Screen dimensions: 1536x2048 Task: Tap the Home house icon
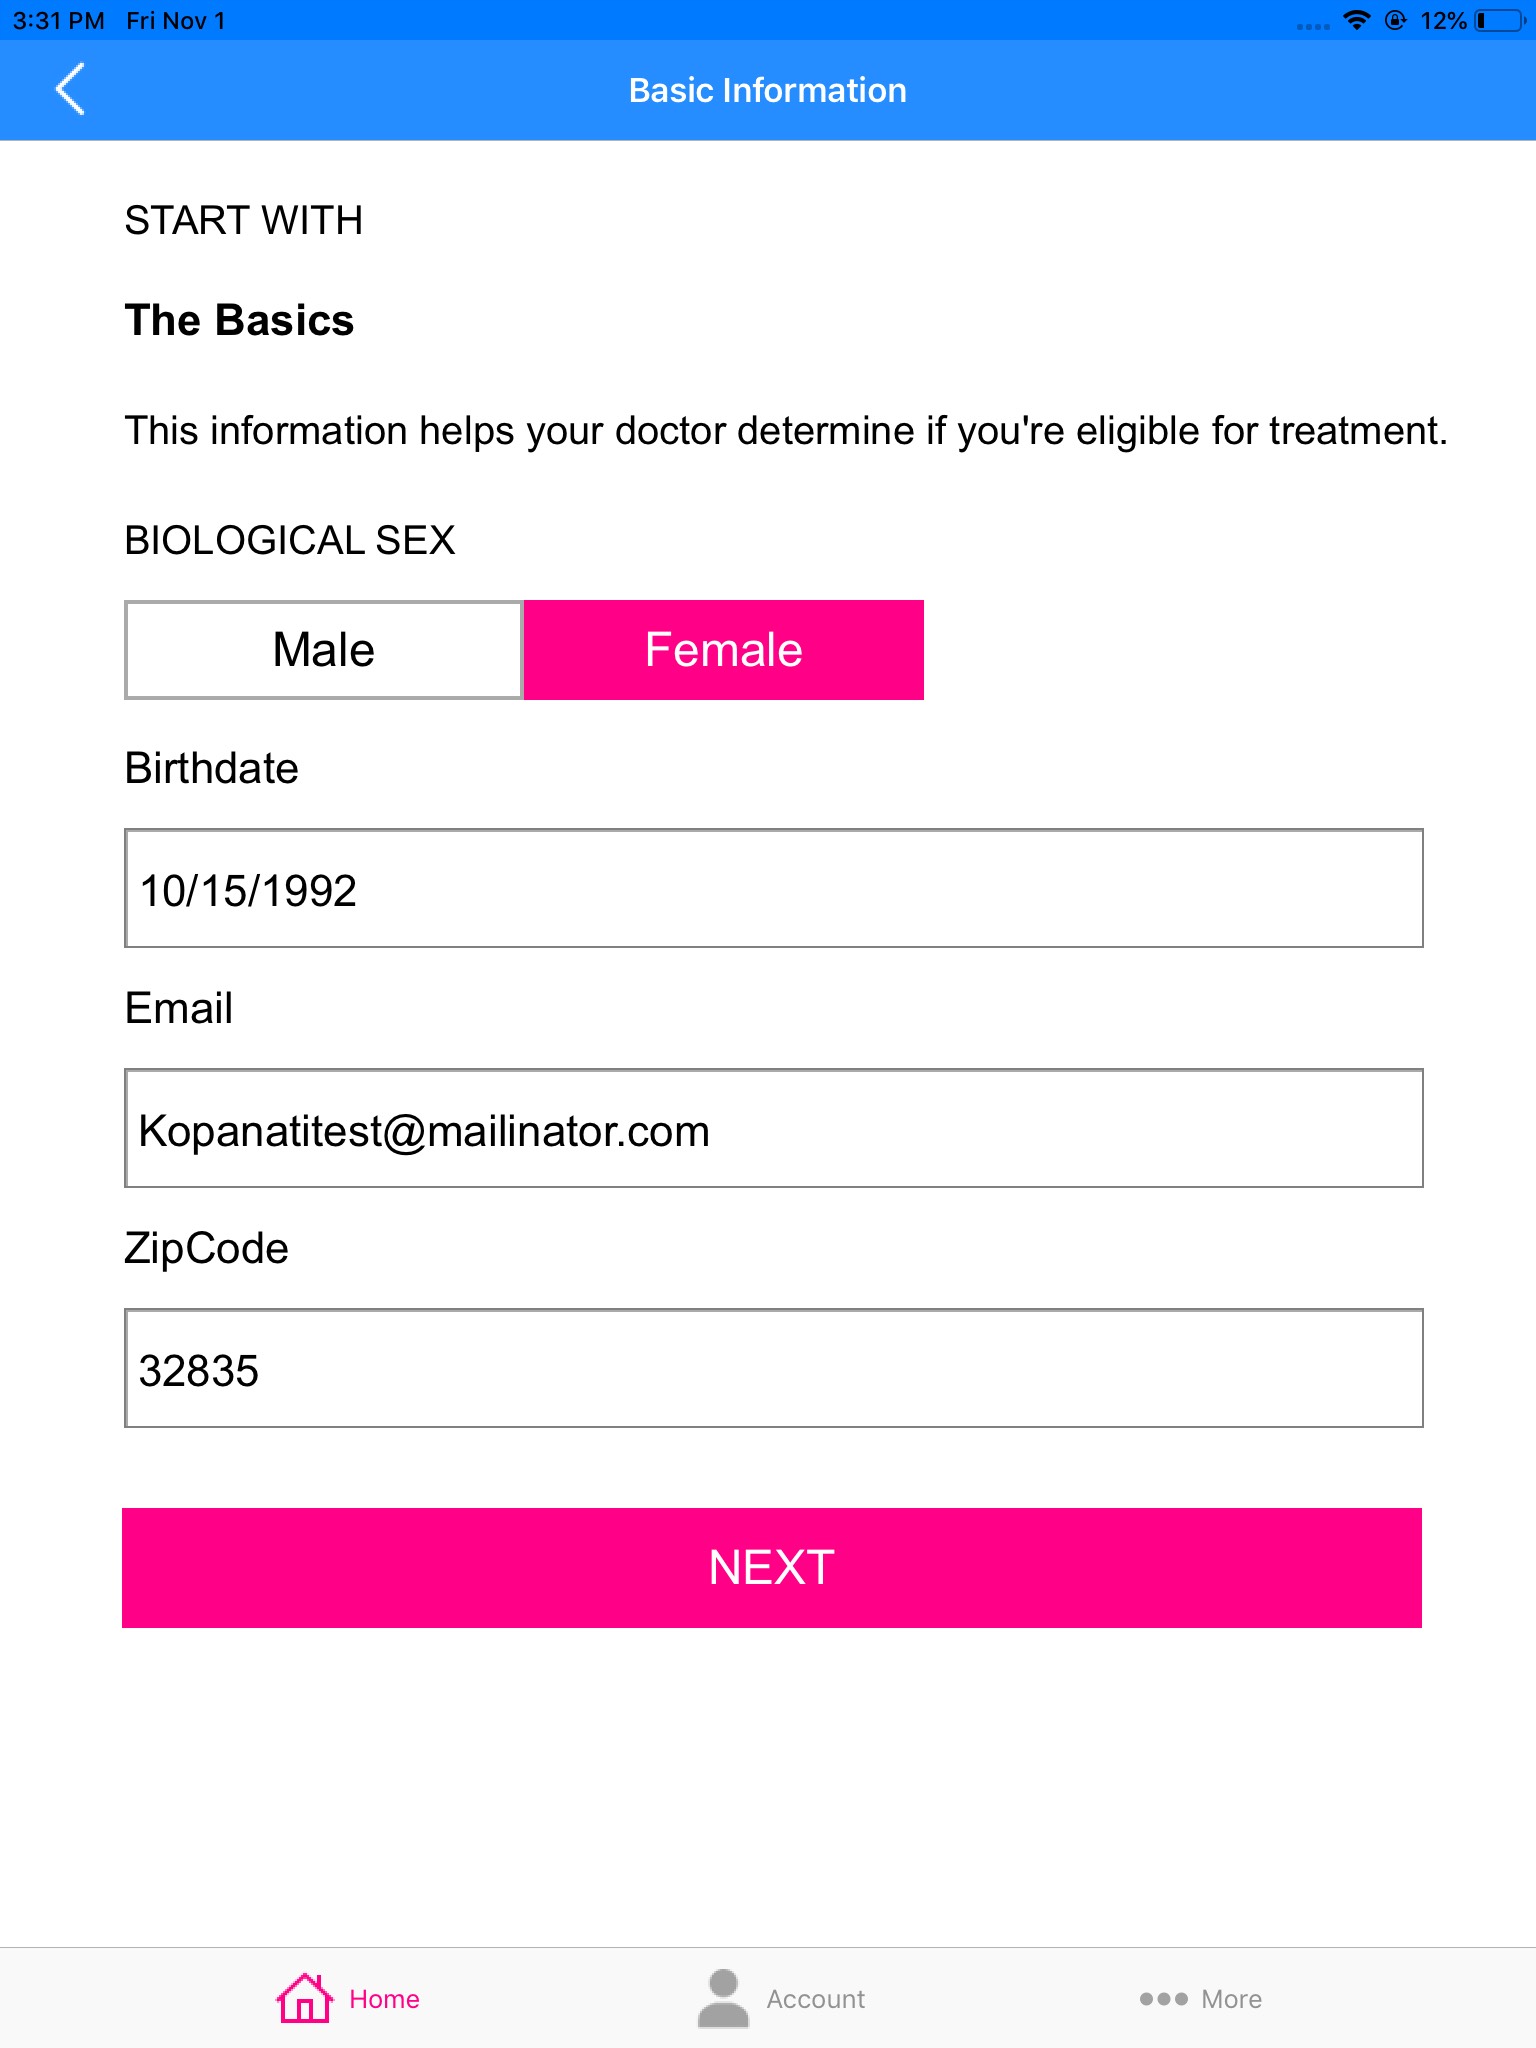tap(304, 1998)
